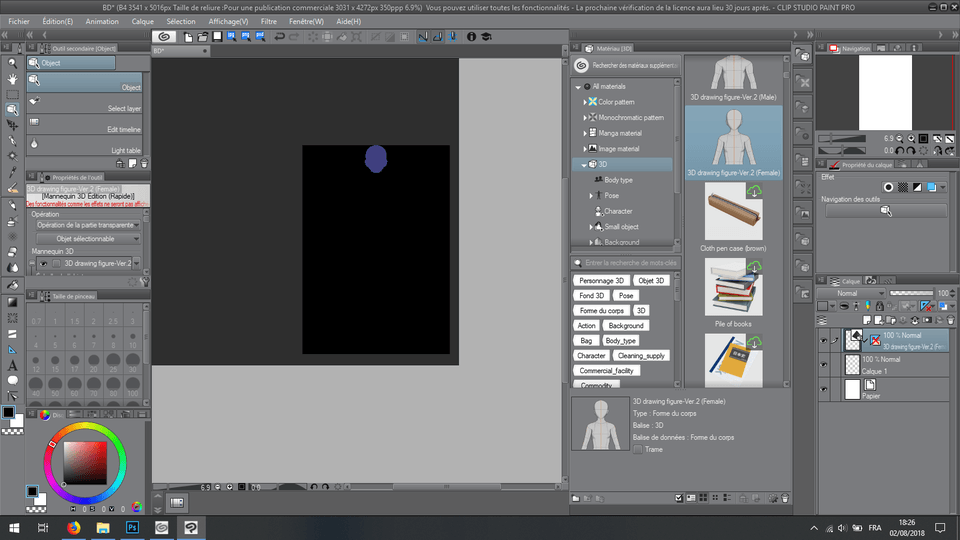Open the Clip Studio launcher icon in the command bar

[163, 37]
